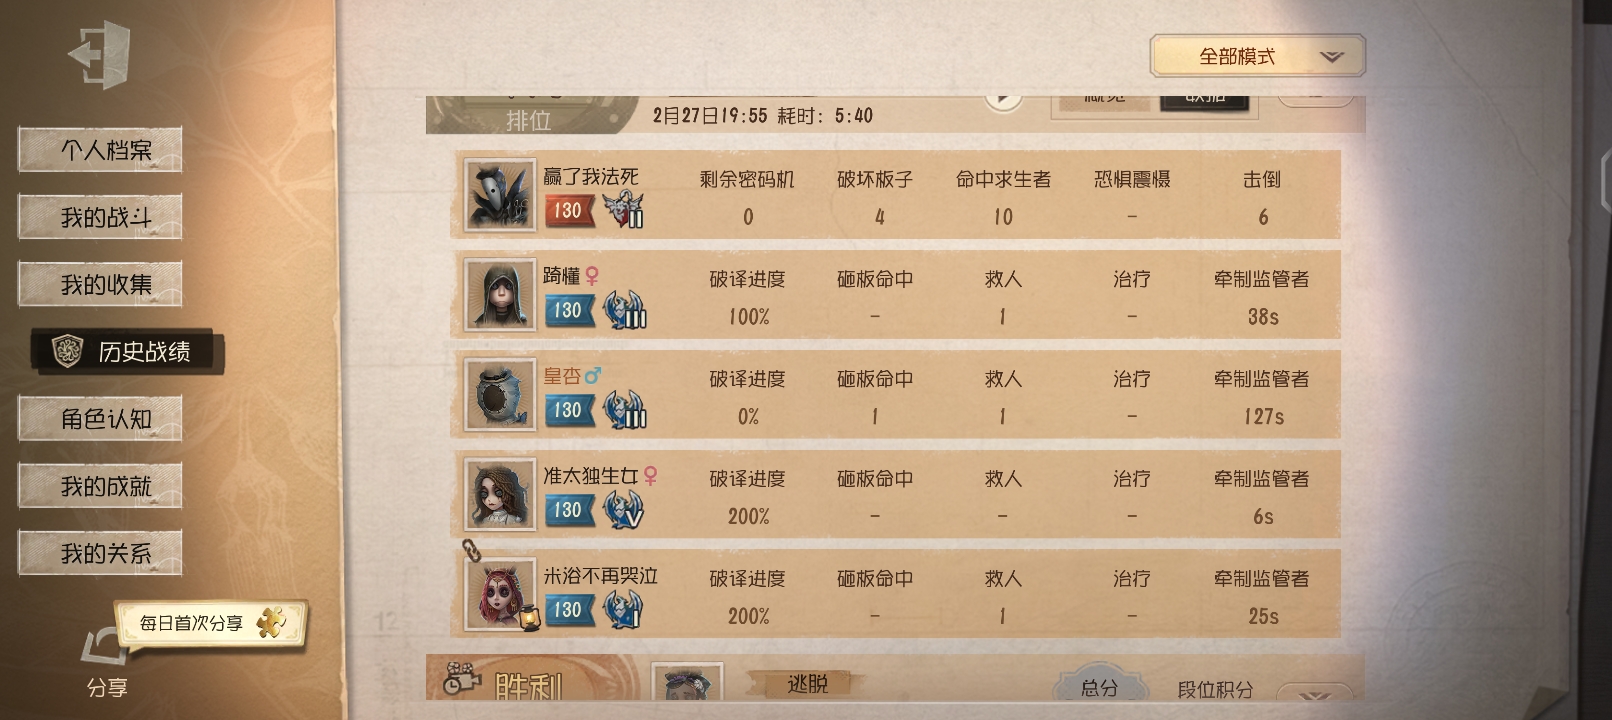Click the puzzle piece daily share reward

click(x=271, y=622)
